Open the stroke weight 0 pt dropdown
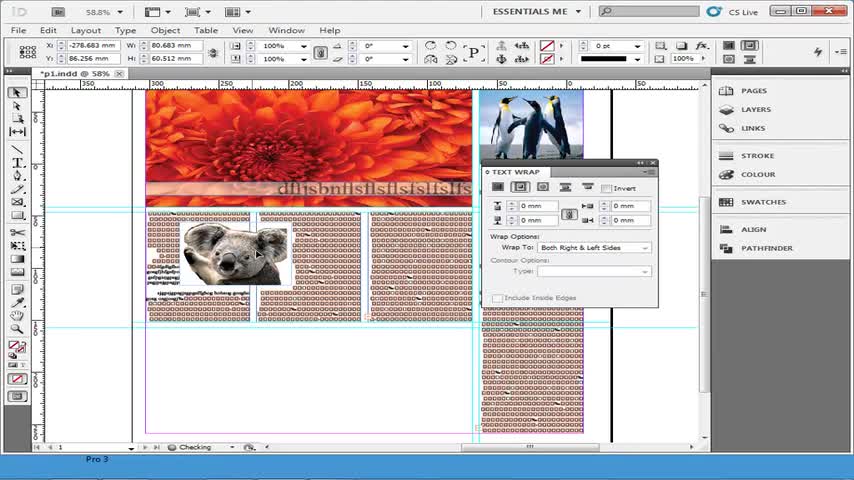This screenshot has width=854, height=480. pos(637,46)
